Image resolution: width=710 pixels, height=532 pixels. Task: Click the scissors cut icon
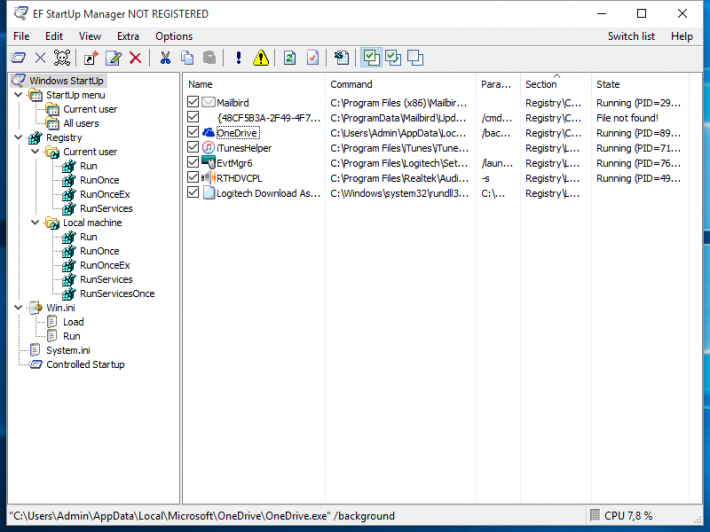point(165,58)
